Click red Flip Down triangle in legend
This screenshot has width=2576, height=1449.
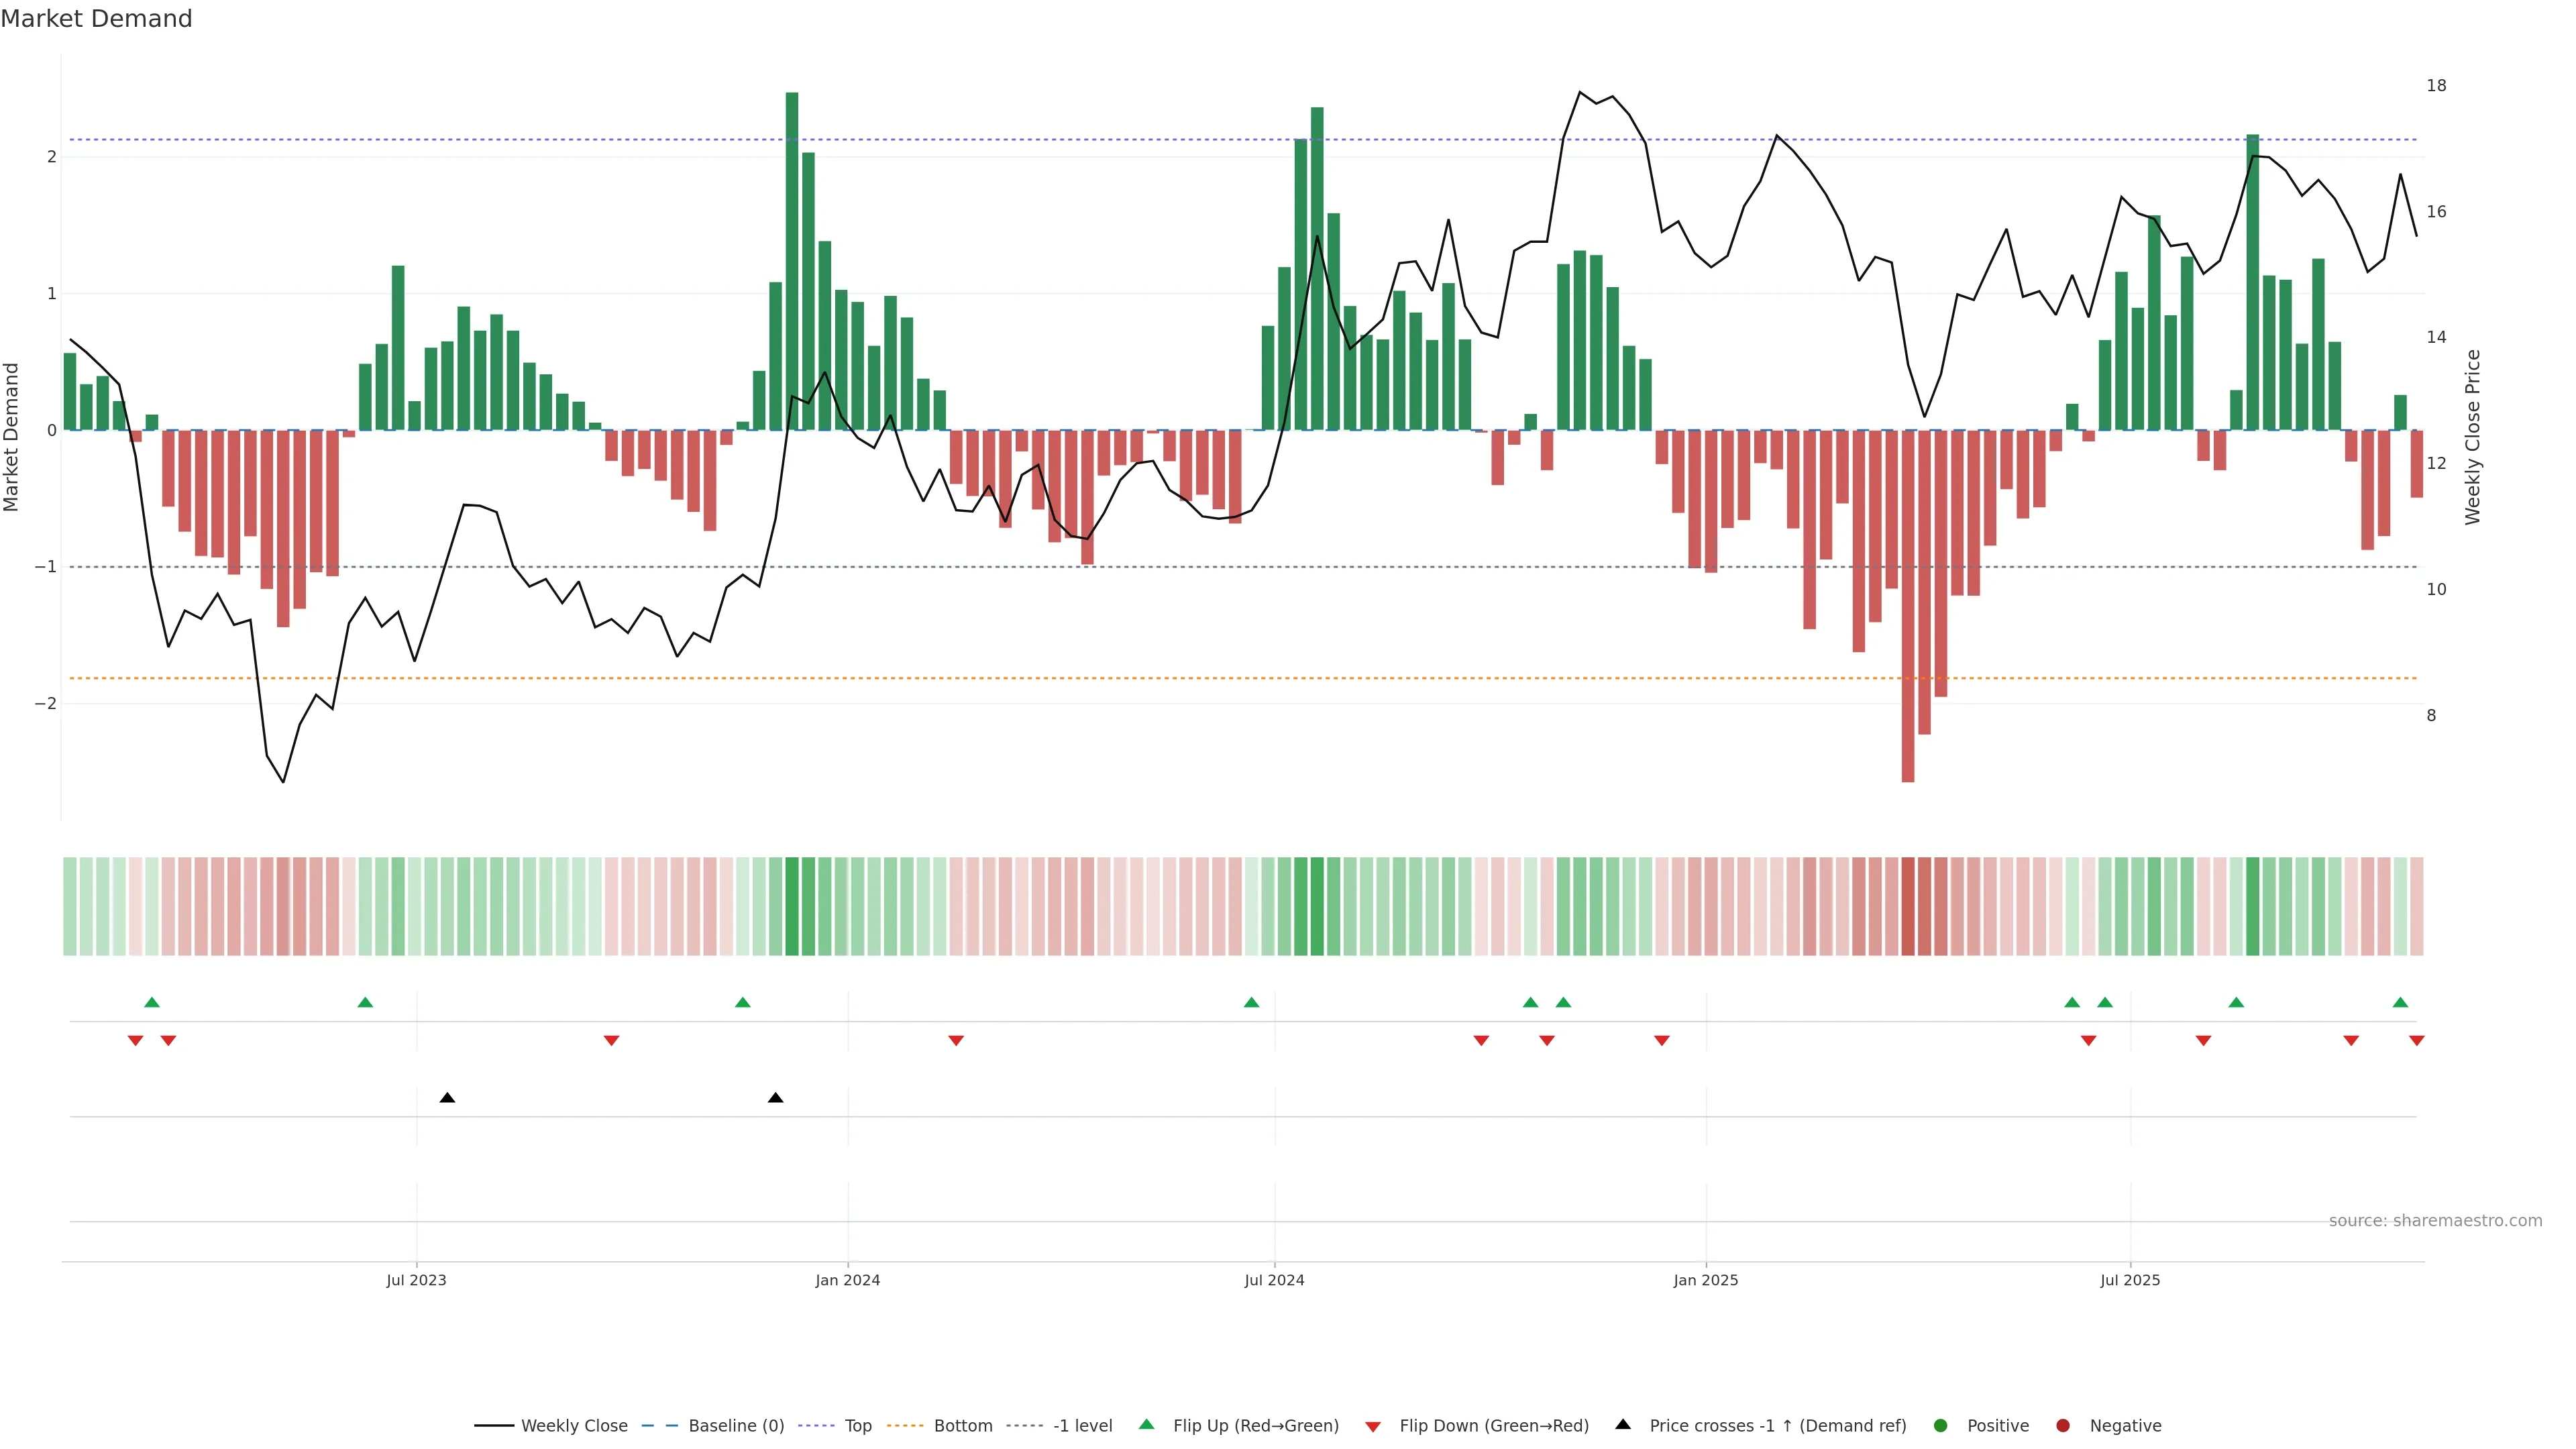point(1373,1427)
